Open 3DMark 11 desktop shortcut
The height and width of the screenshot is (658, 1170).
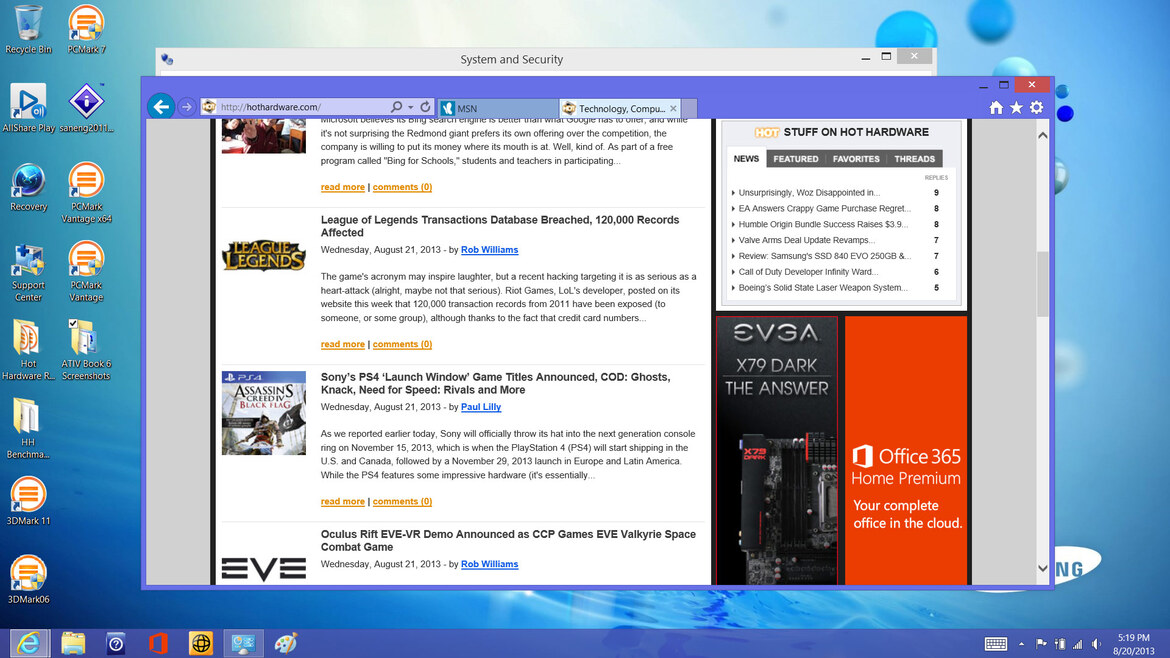pos(28,501)
